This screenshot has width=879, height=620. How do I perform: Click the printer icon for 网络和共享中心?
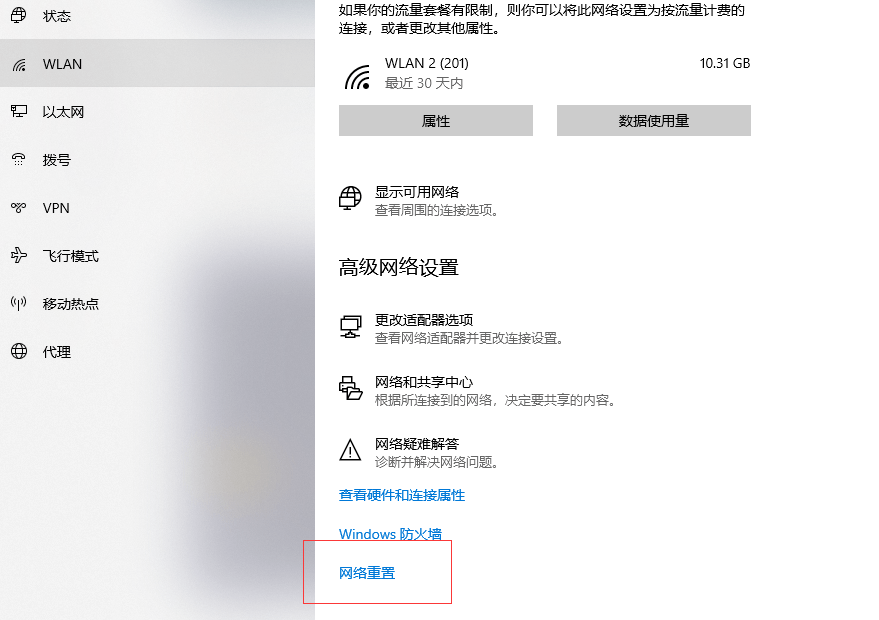(x=350, y=388)
